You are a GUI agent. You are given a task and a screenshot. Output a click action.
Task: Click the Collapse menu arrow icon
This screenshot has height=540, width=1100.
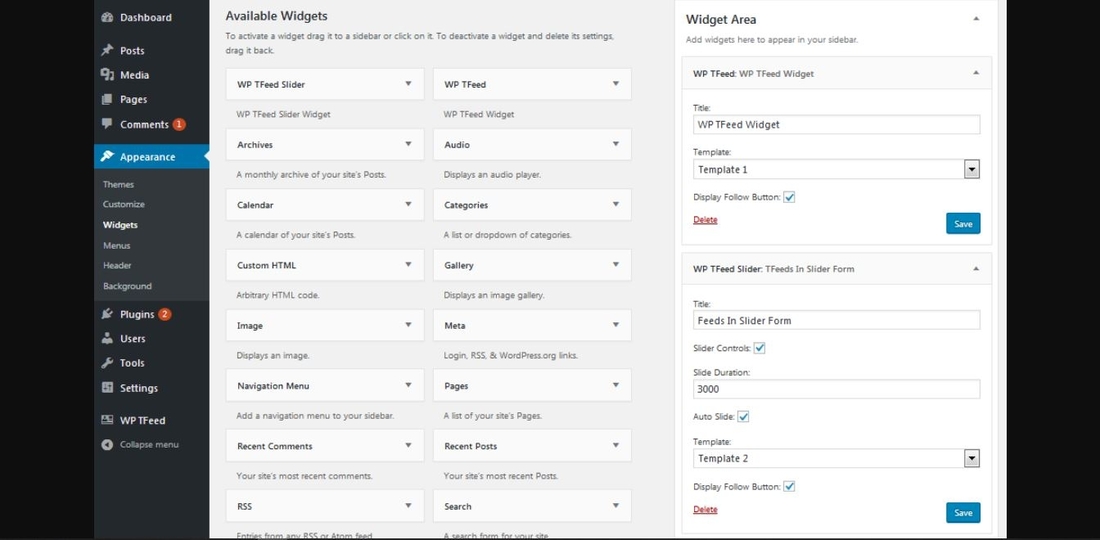point(108,445)
